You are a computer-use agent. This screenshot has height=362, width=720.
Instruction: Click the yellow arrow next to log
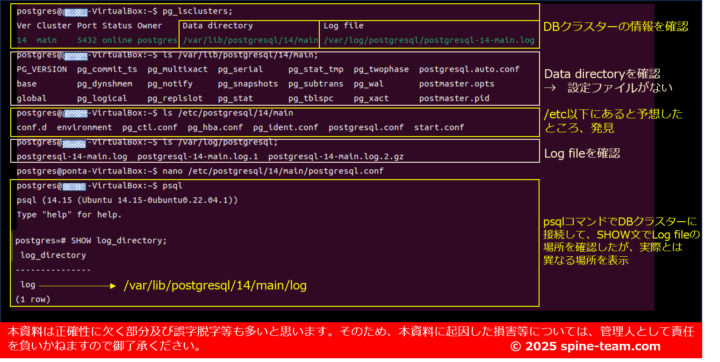78,286
